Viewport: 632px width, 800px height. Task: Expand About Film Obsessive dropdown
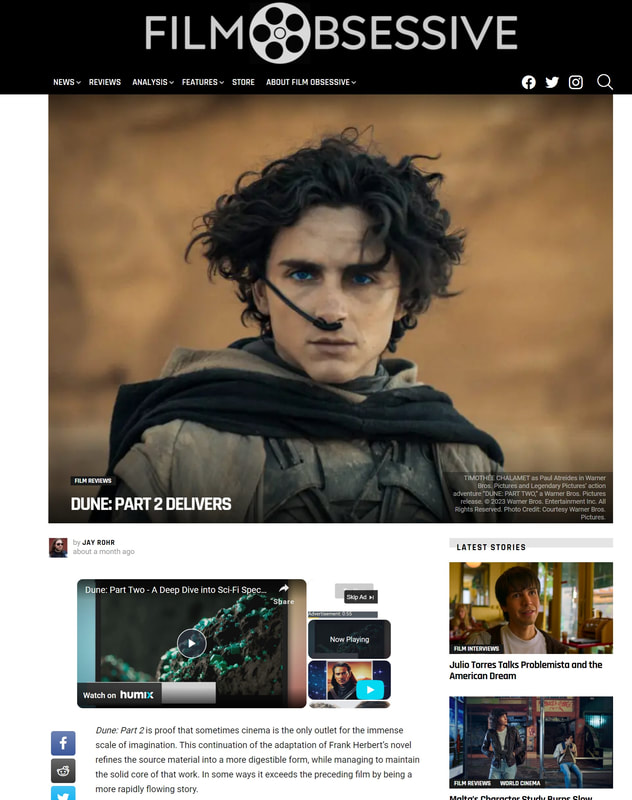pyautogui.click(x=310, y=82)
